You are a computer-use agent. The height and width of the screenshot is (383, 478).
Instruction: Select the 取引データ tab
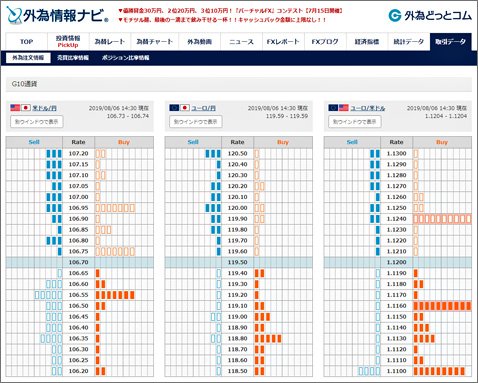pos(450,42)
